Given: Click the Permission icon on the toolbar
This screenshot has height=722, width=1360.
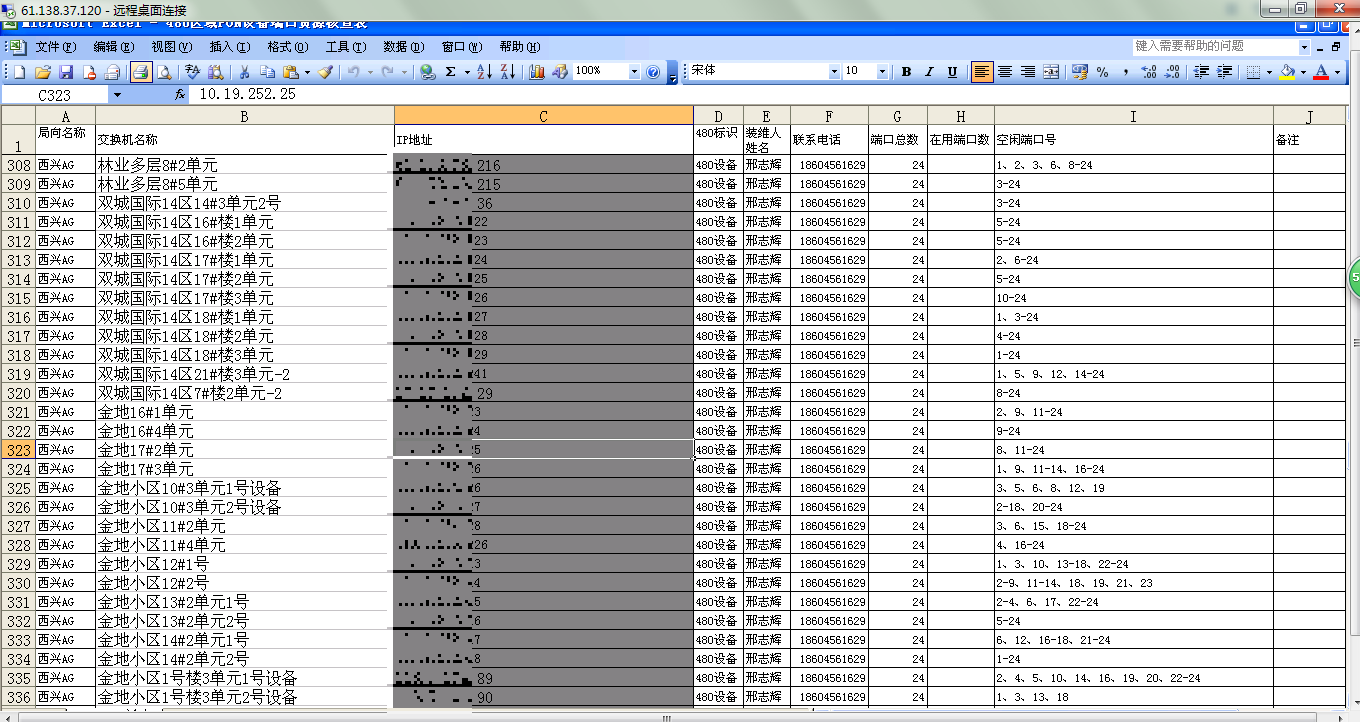Looking at the screenshot, I should click(89, 72).
